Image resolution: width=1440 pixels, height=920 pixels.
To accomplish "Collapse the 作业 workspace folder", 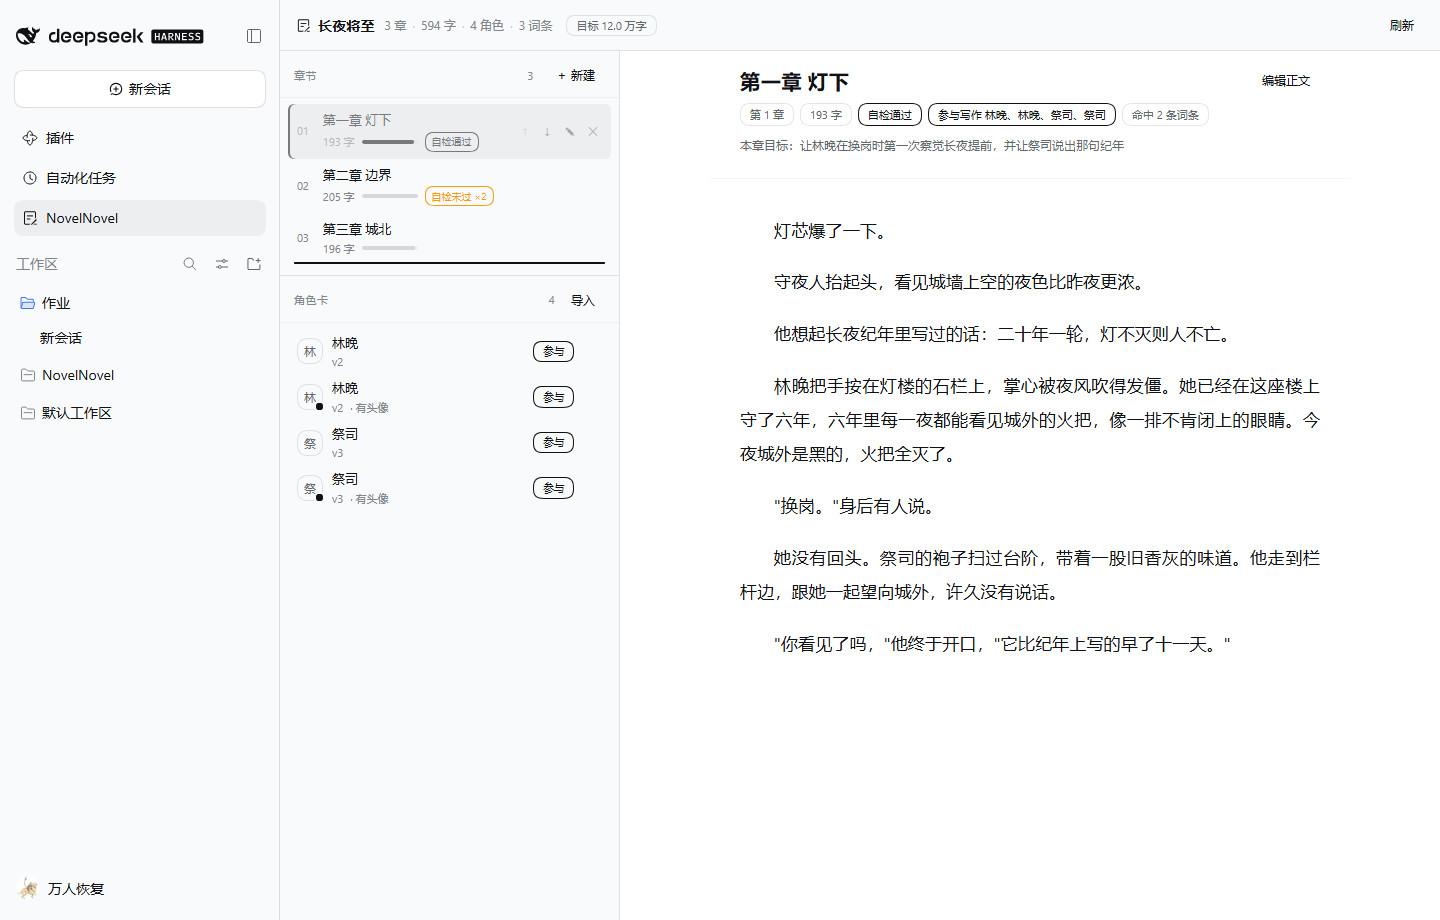I will [140, 303].
